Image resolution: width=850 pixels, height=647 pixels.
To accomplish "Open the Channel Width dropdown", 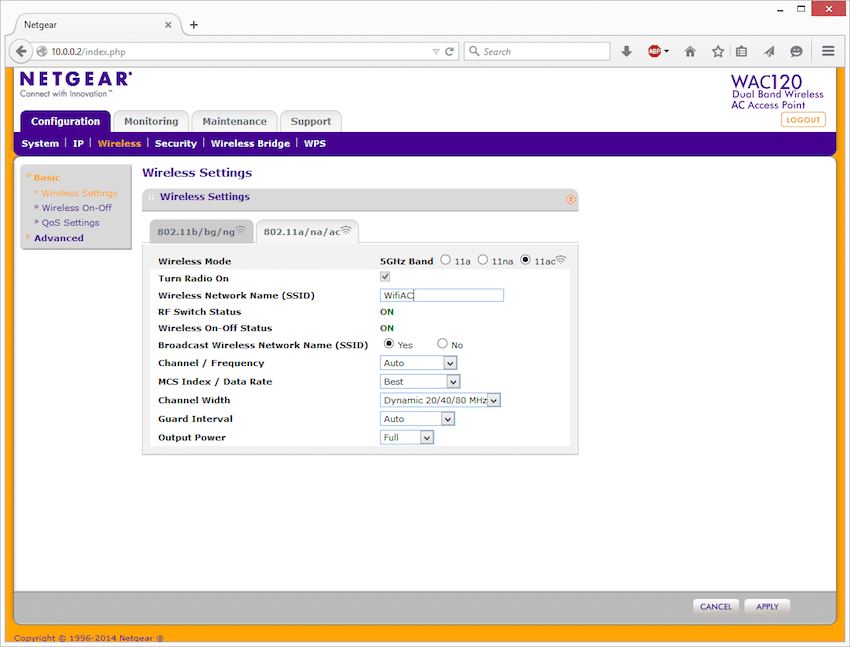I will (x=440, y=400).
